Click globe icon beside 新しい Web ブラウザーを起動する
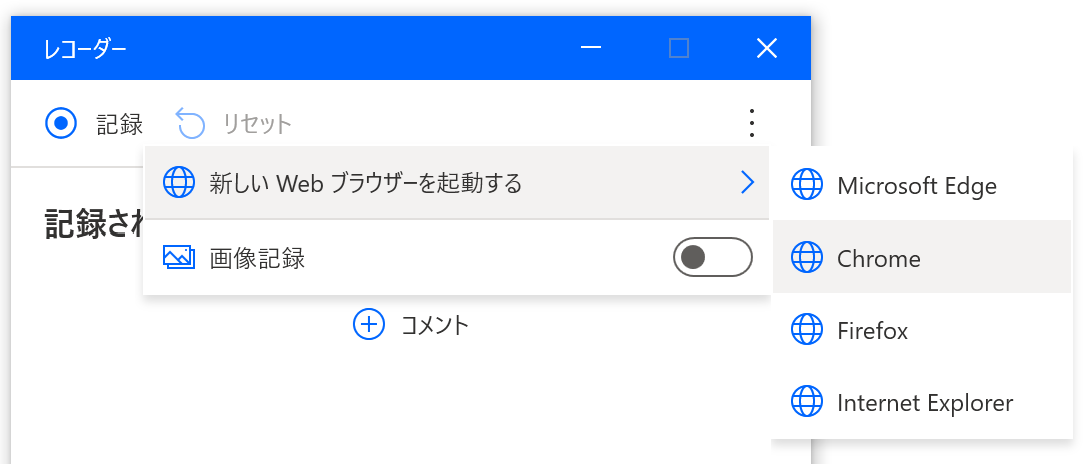Screen dimensions: 1090x464 pos(179,183)
